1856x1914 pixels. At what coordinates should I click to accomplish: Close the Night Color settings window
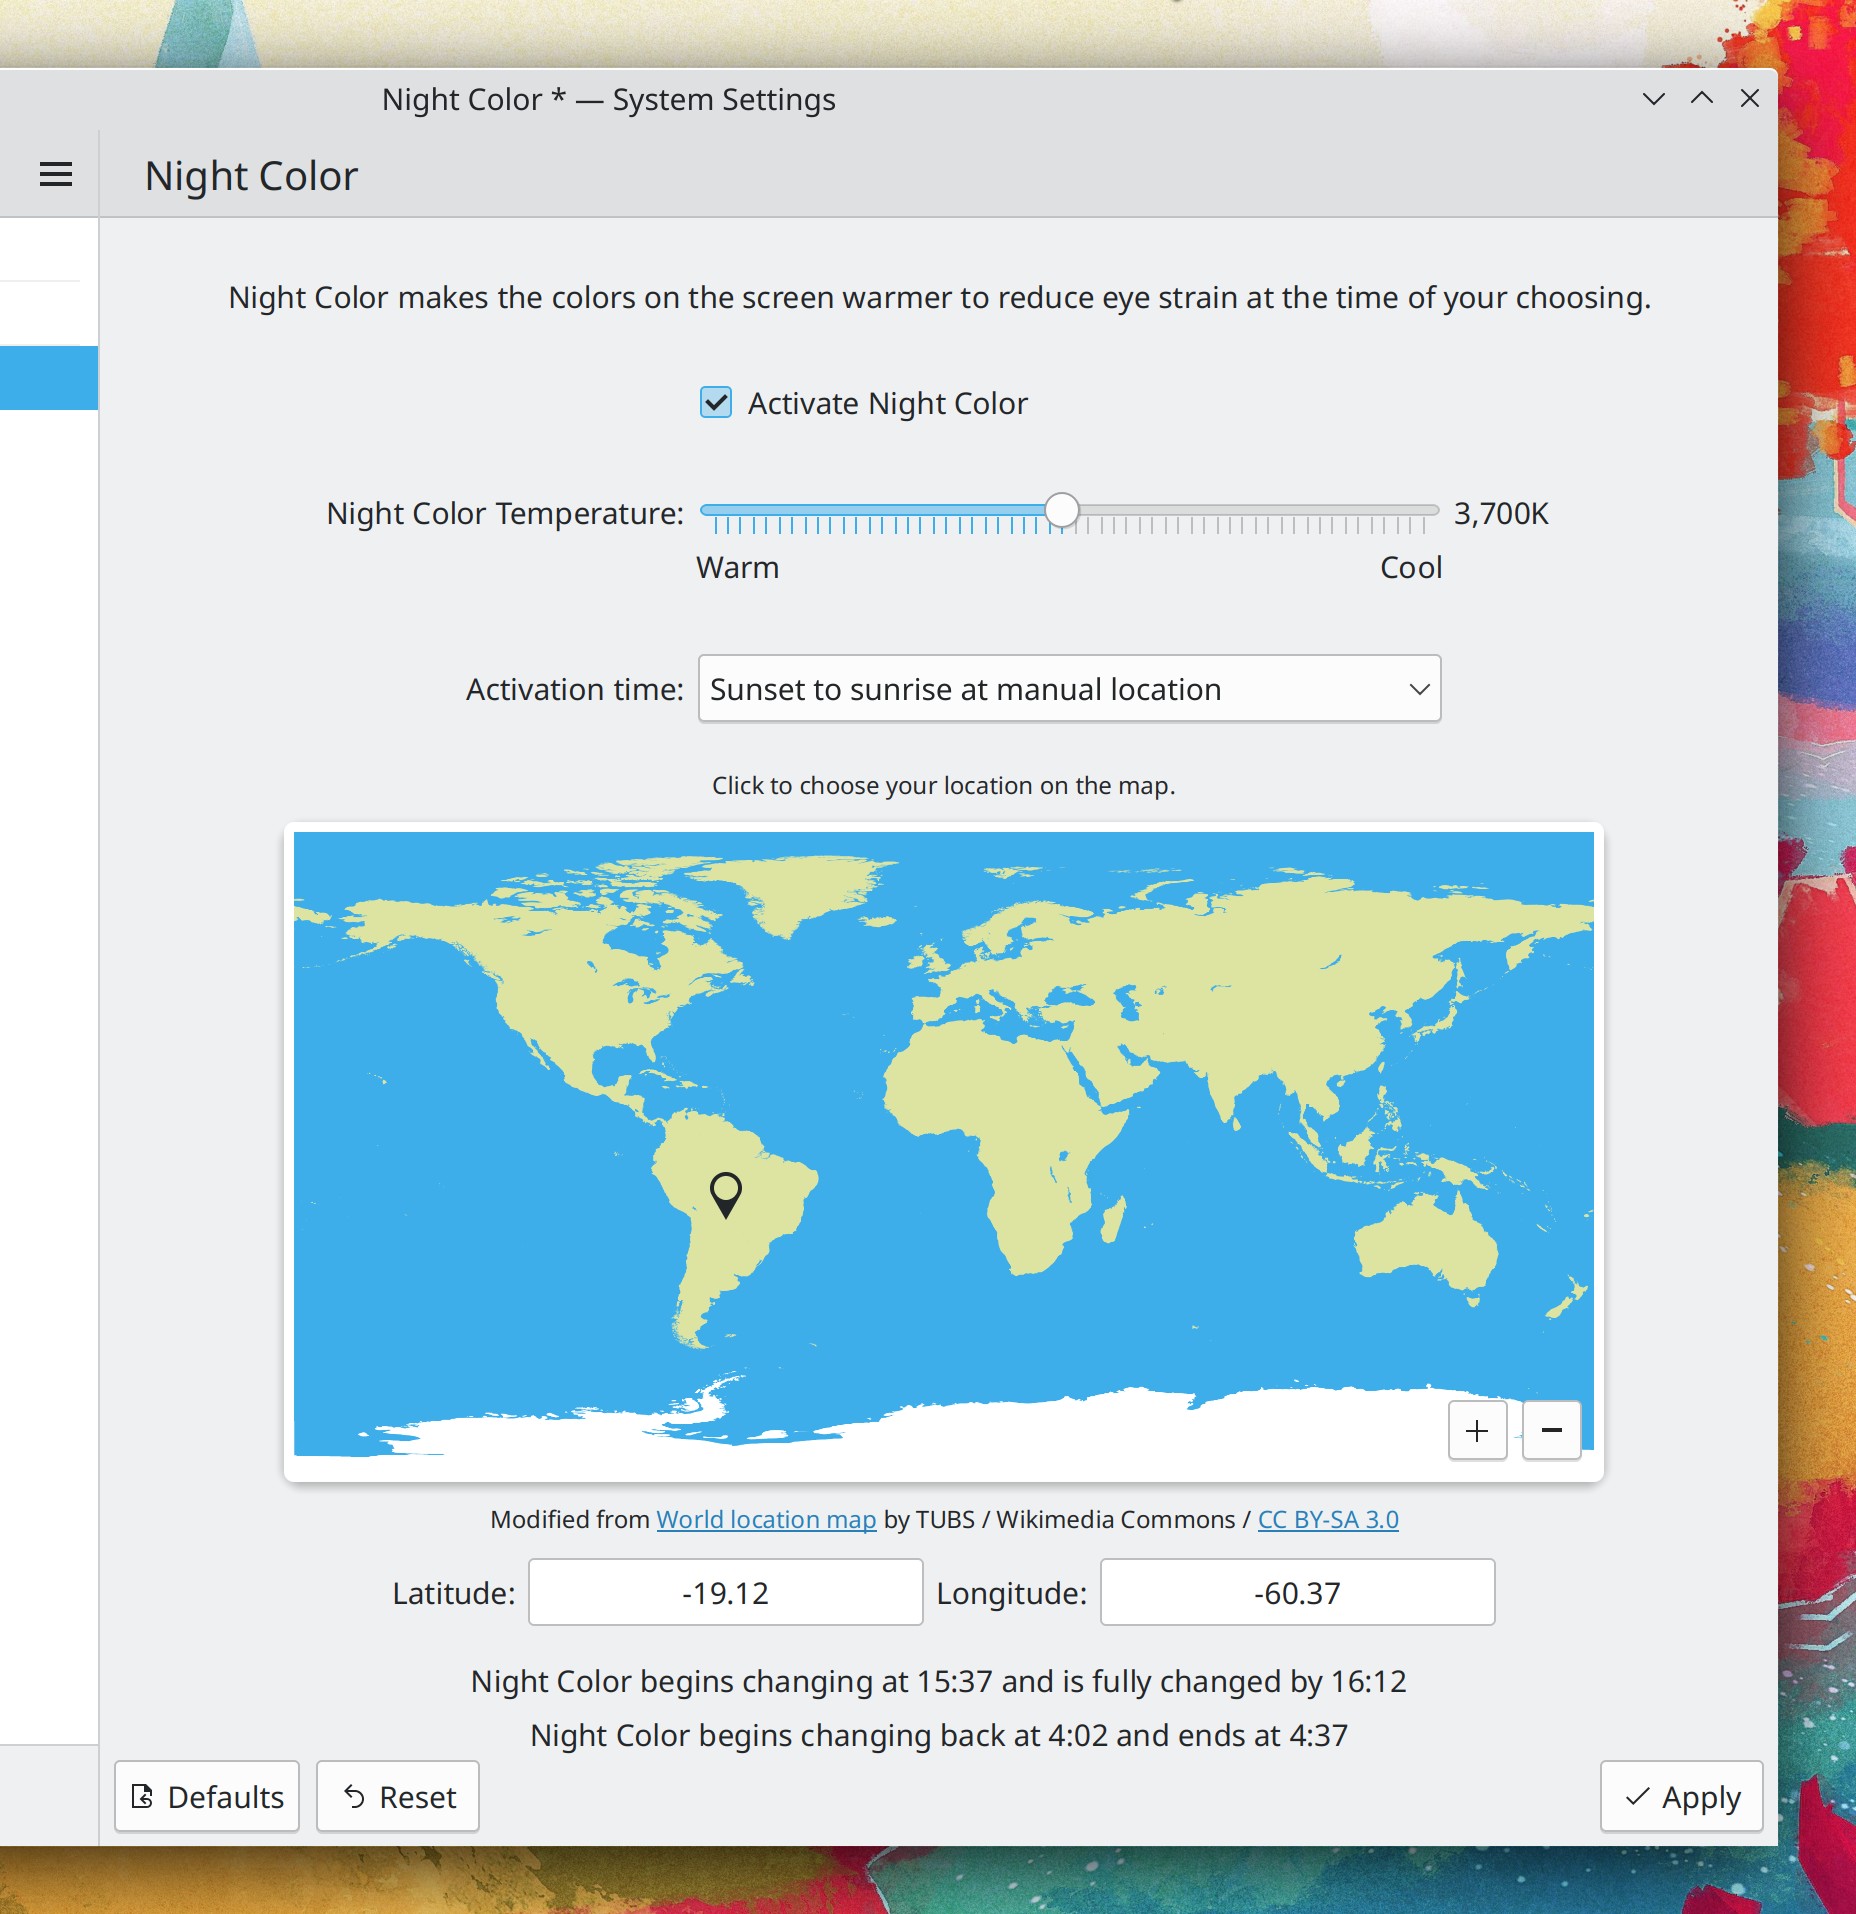coord(1749,99)
